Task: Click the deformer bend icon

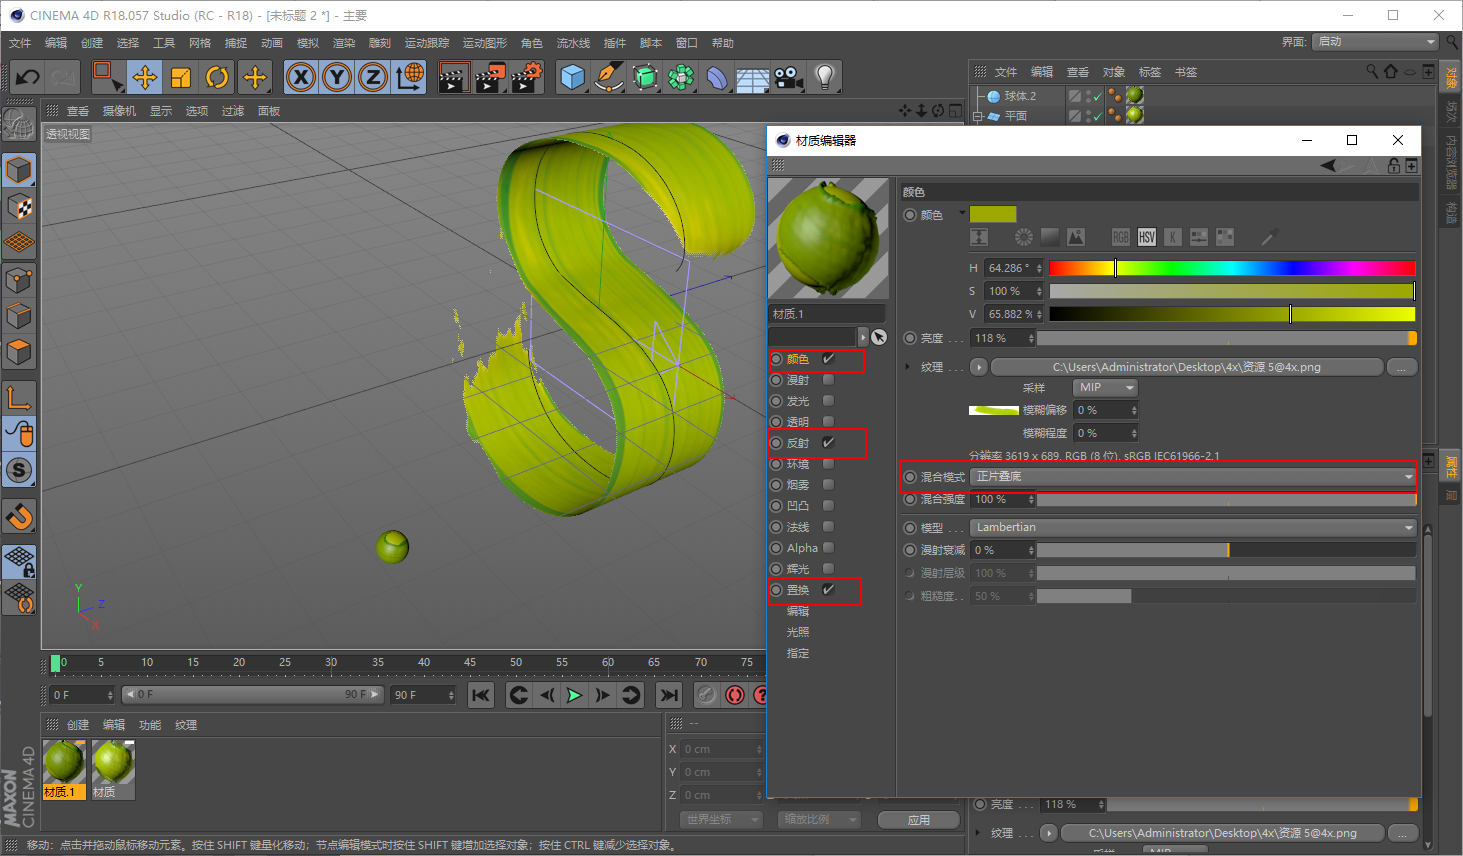Action: [717, 77]
